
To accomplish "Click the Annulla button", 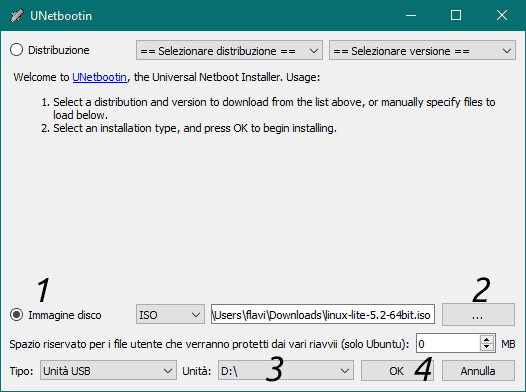I will (x=478, y=371).
